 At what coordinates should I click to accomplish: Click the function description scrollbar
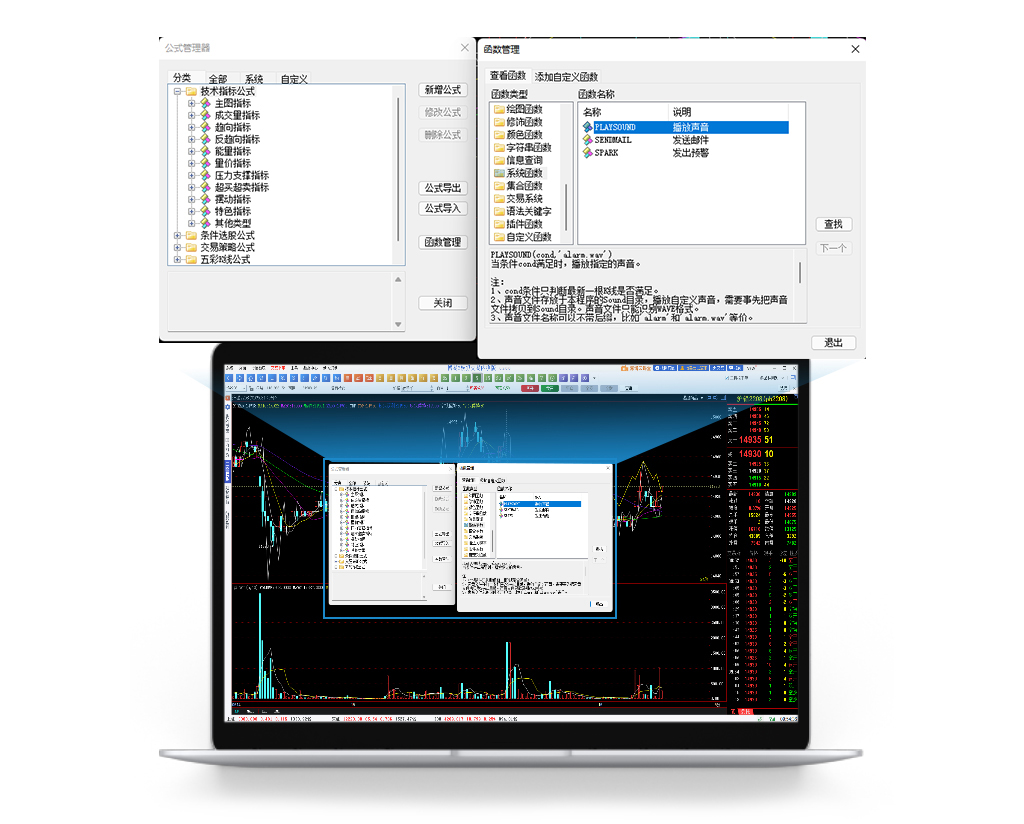click(800, 273)
